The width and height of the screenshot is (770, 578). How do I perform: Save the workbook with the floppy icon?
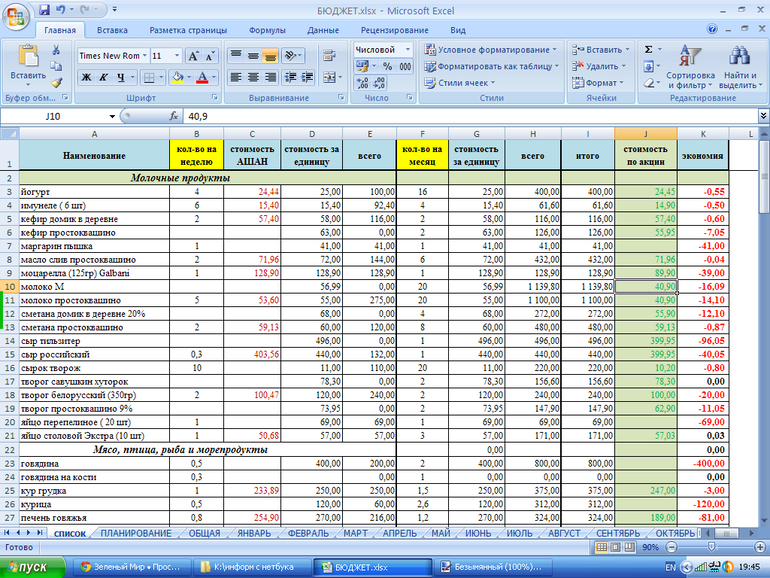45,9
